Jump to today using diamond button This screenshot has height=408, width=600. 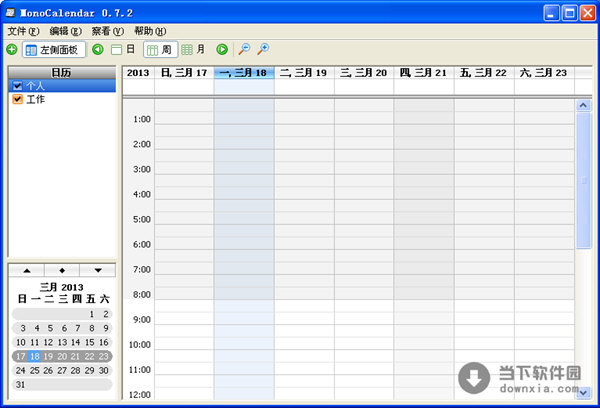pos(62,270)
